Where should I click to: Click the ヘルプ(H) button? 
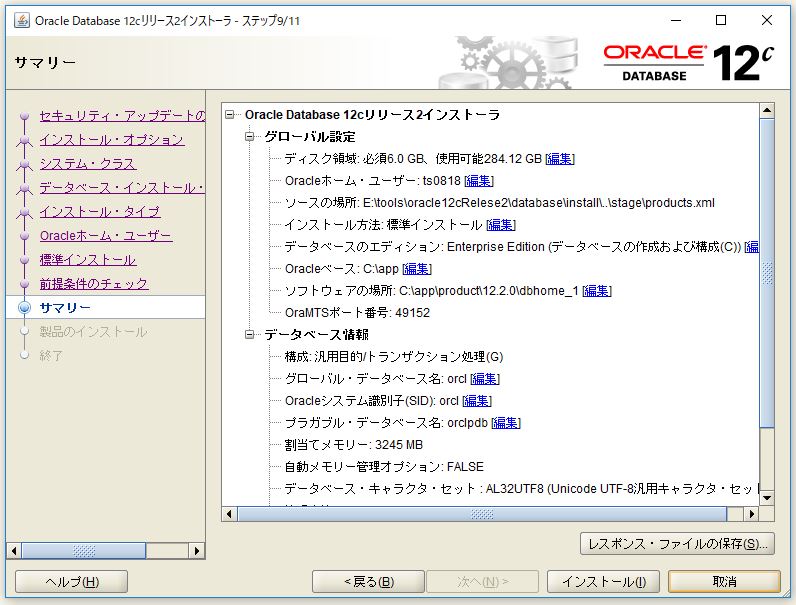click(x=72, y=582)
